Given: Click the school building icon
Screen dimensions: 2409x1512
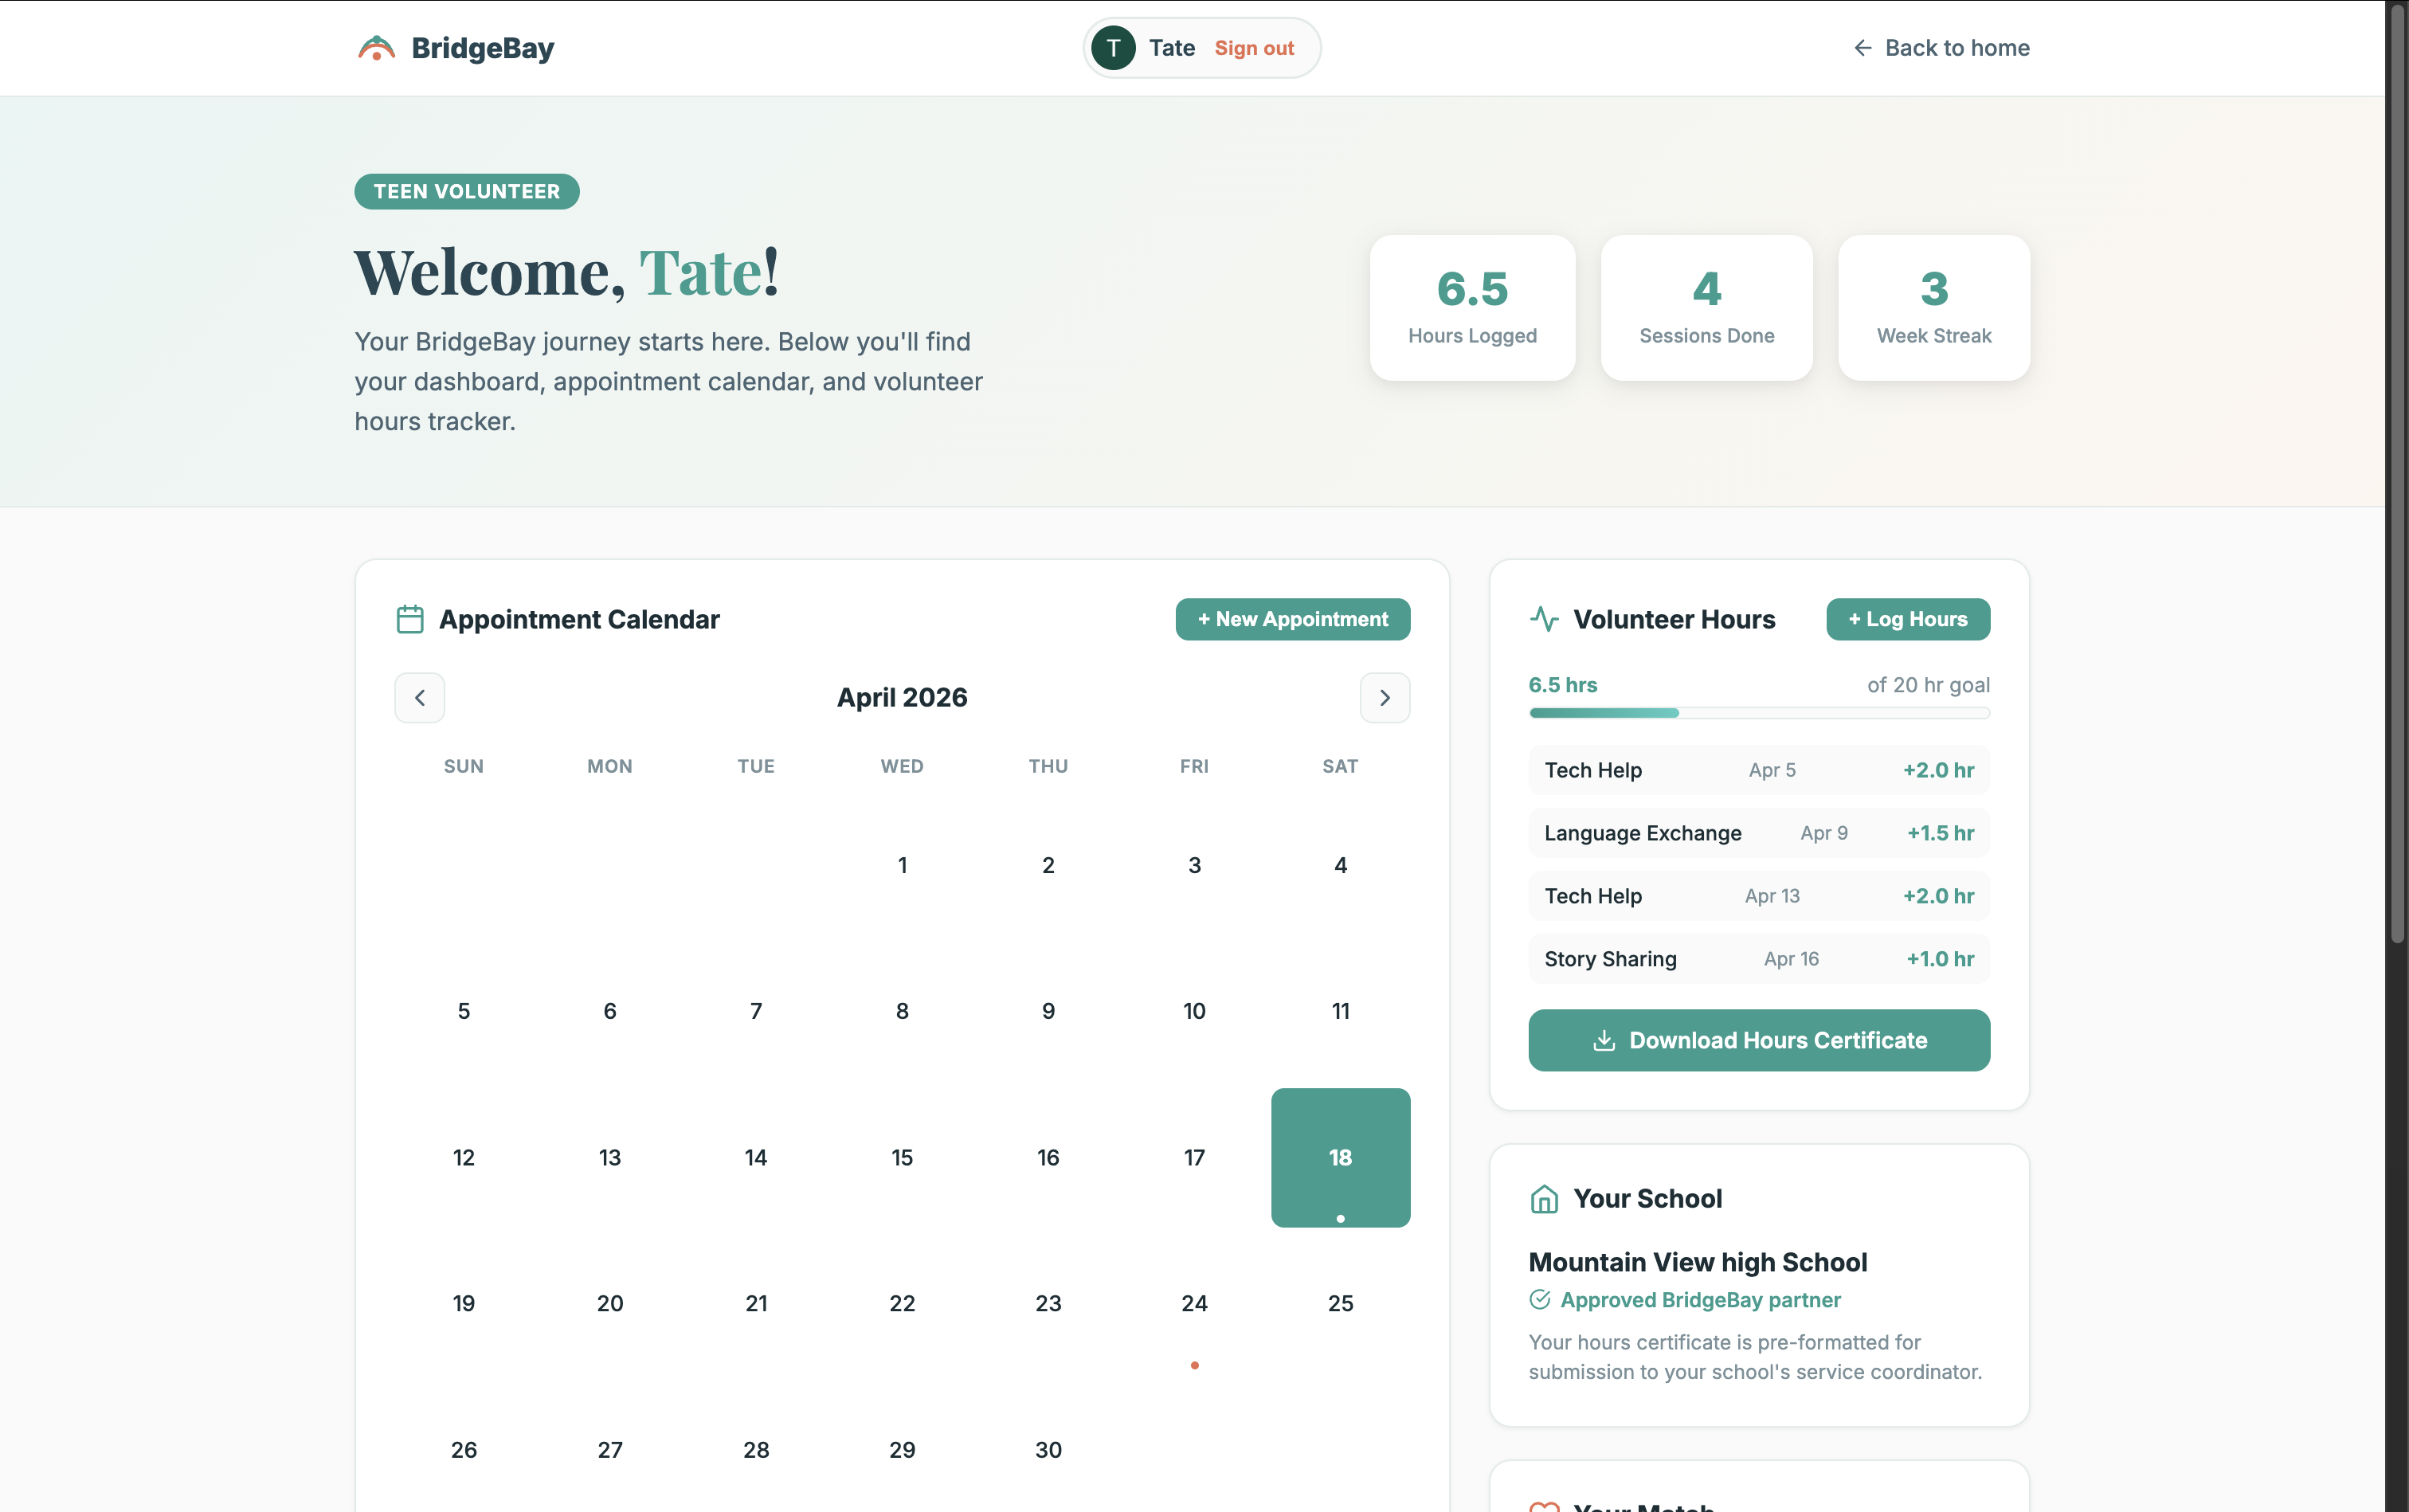Looking at the screenshot, I should [x=1544, y=1198].
